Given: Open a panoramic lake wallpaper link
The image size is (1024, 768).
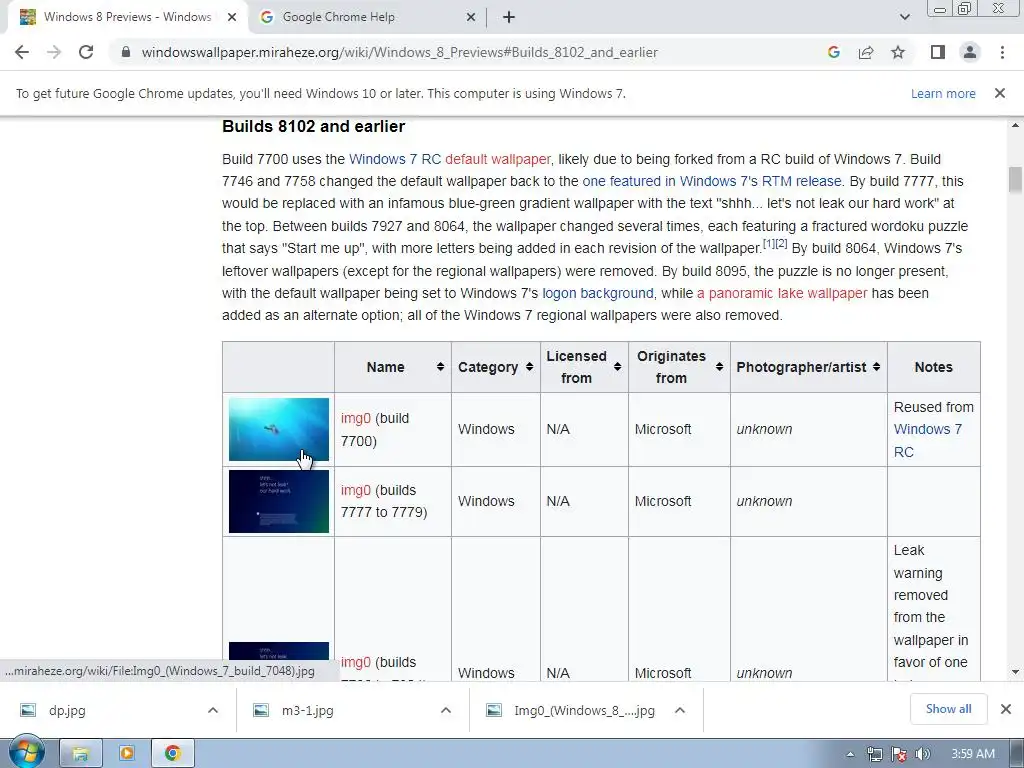Looking at the screenshot, I should tap(782, 293).
